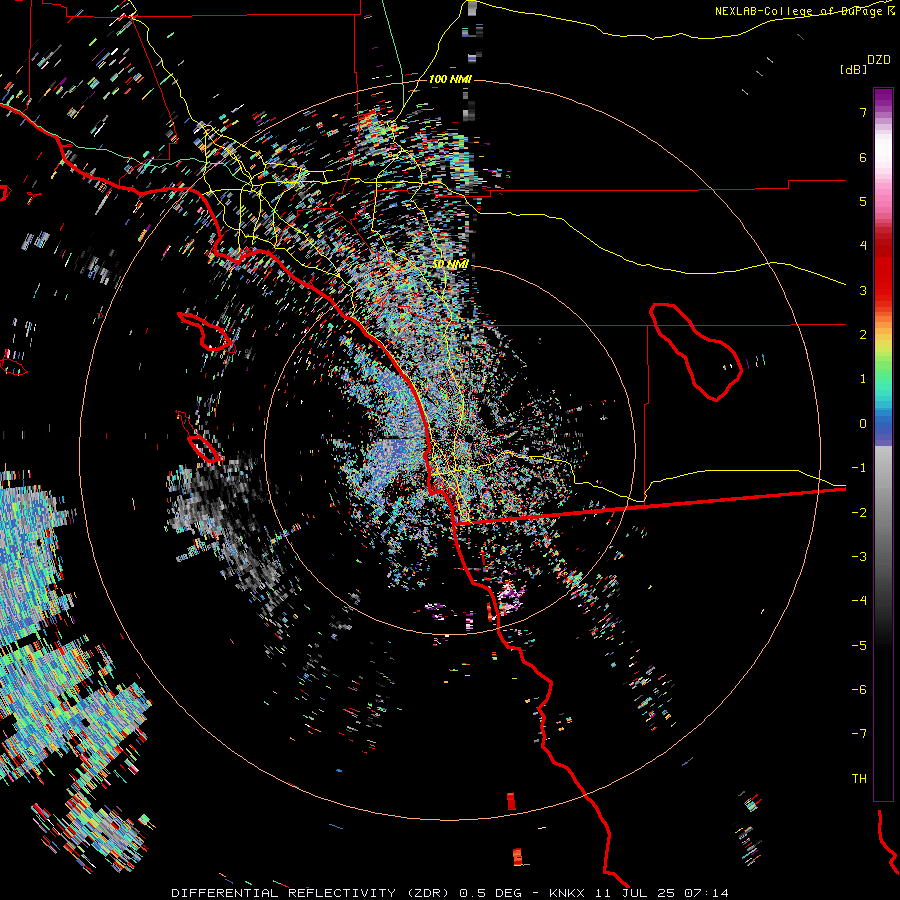Click the -1 dB value on color scale
Screen dimensions: 900x900
(859, 468)
